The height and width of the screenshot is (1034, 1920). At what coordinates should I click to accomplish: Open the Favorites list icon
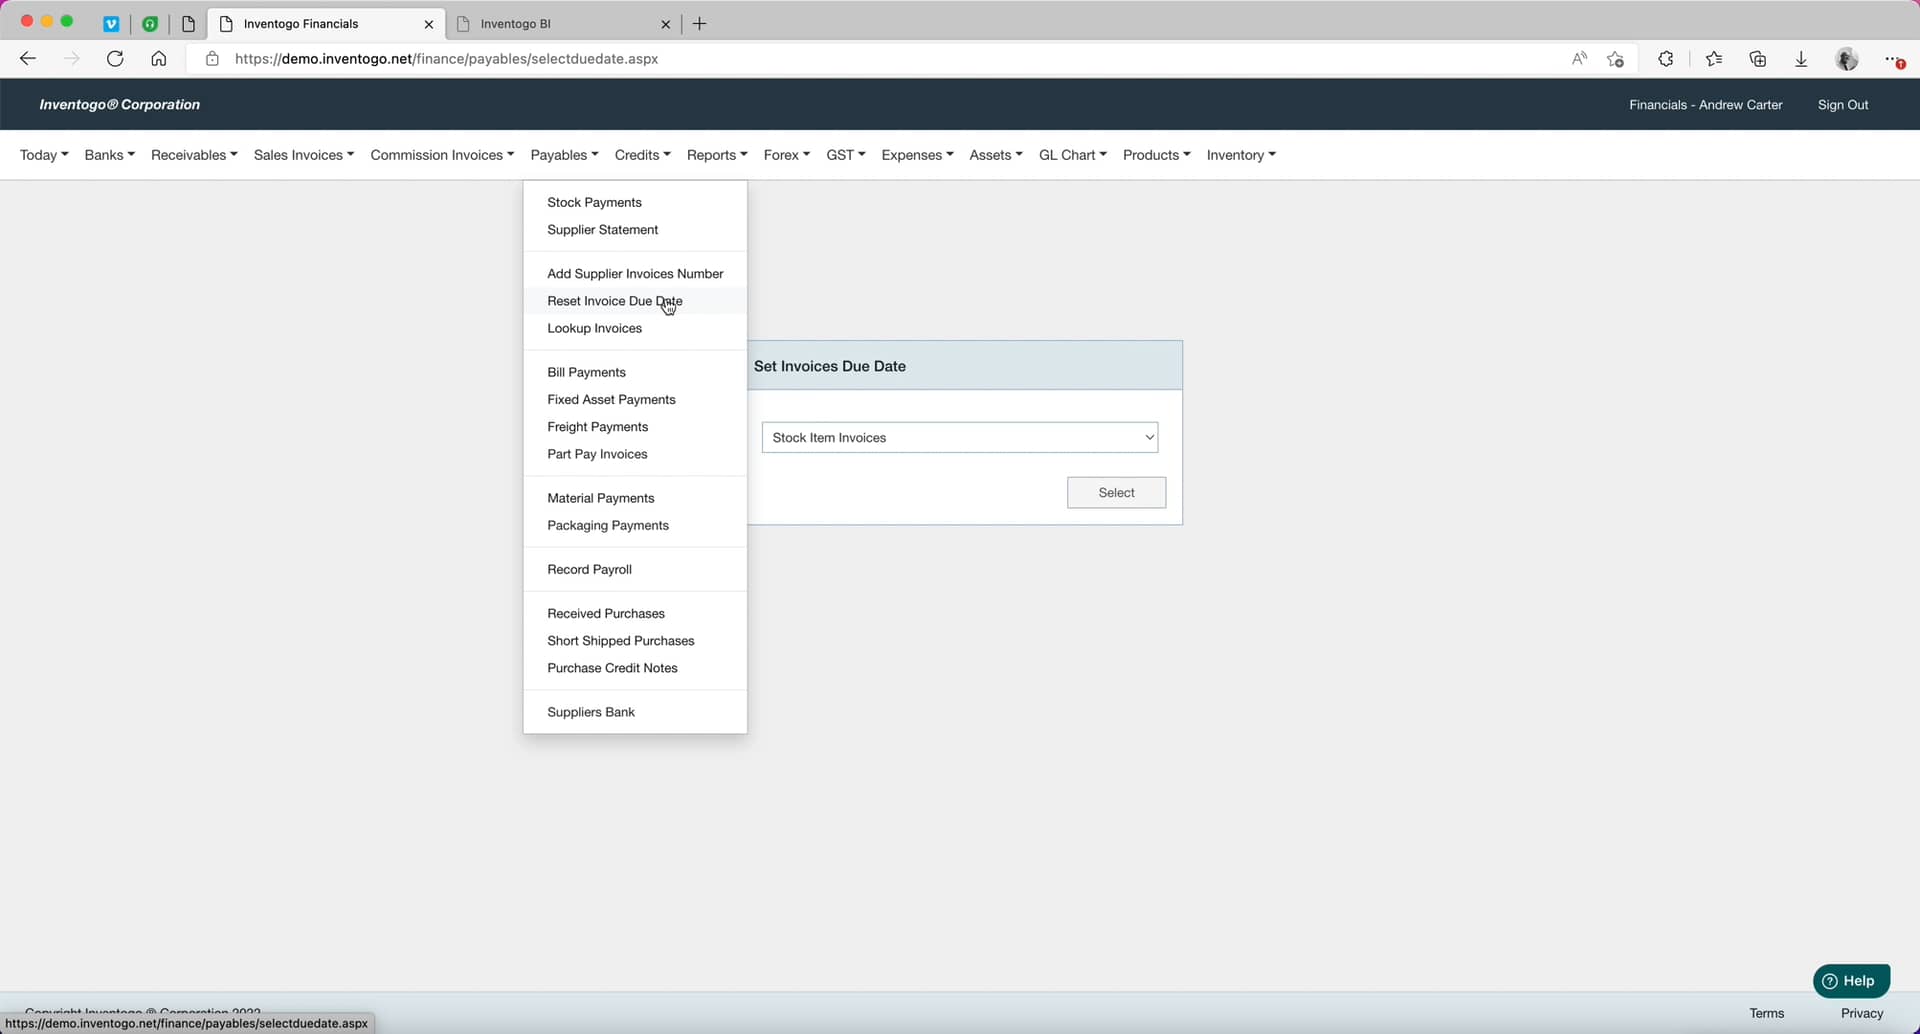1714,59
